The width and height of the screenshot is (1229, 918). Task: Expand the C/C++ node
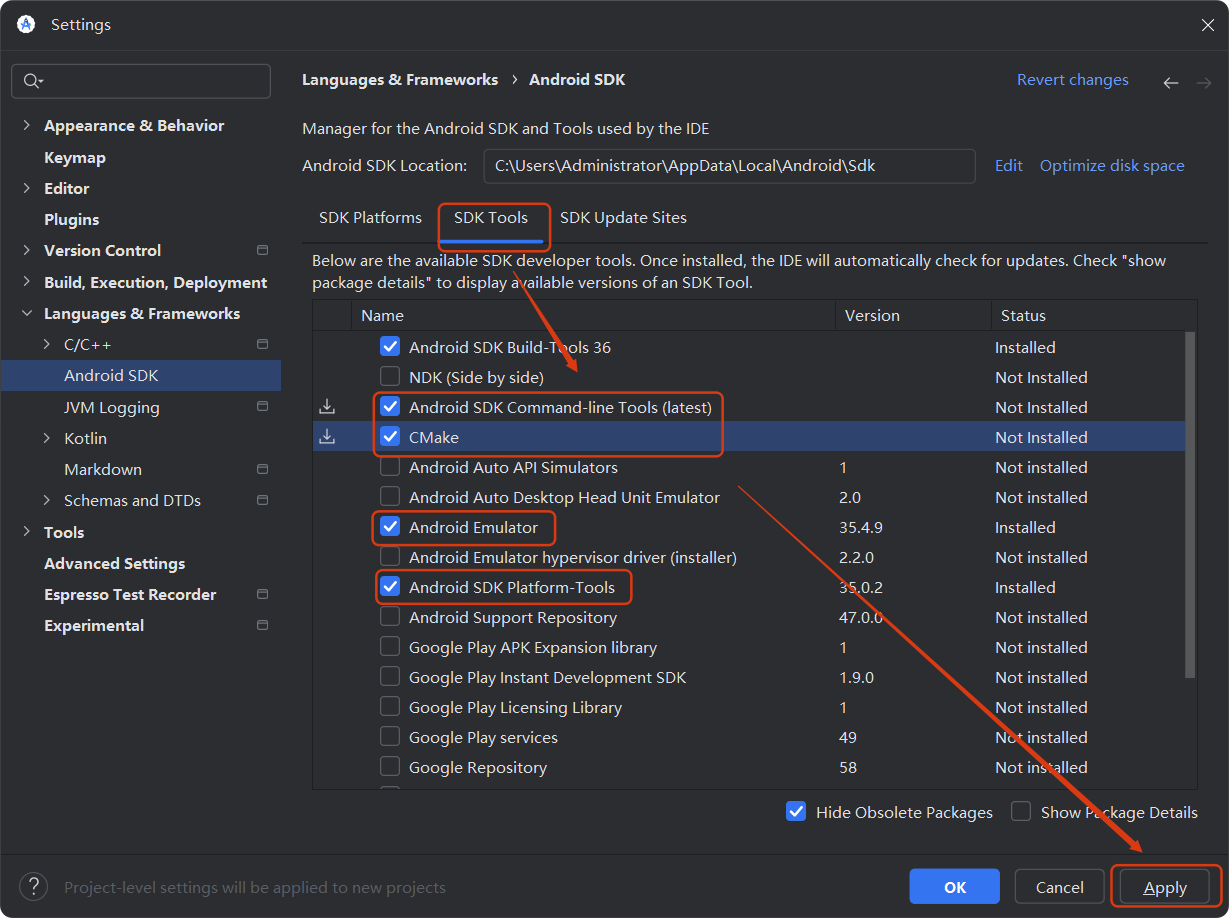click(47, 344)
